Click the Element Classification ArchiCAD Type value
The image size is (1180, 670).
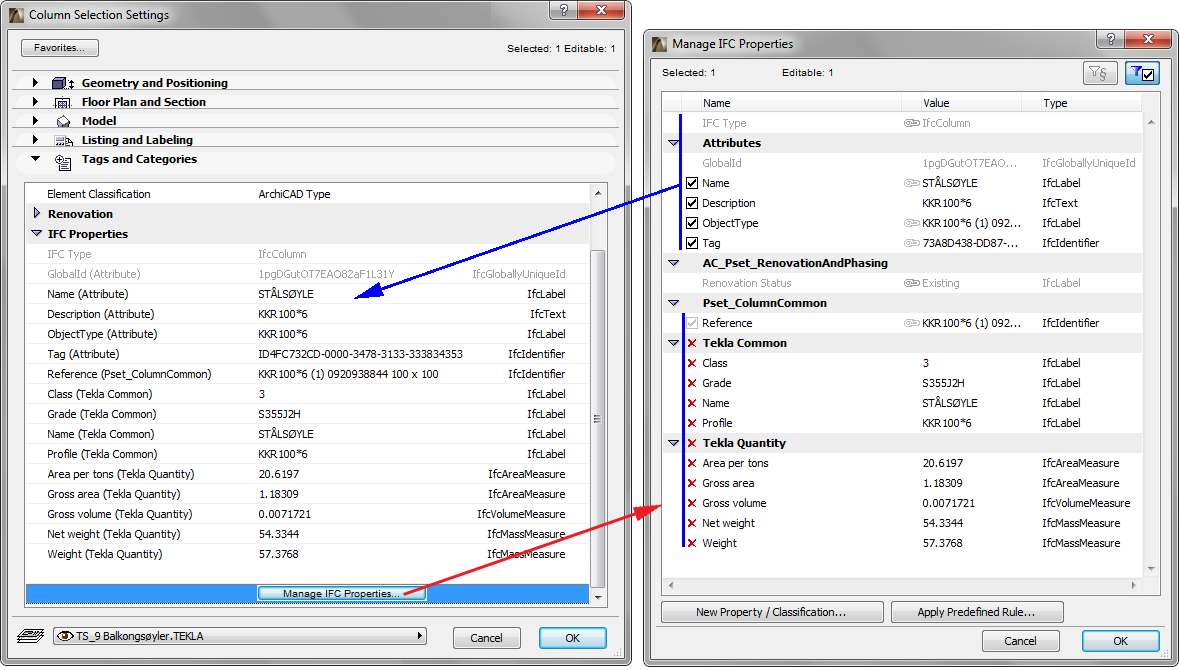coord(294,194)
